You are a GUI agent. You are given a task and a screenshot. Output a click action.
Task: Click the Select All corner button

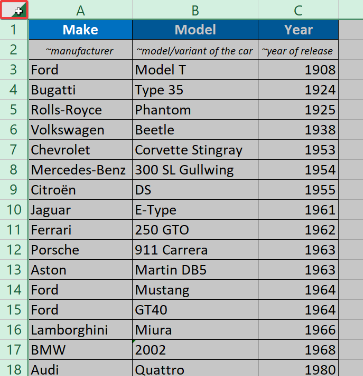(14, 10)
